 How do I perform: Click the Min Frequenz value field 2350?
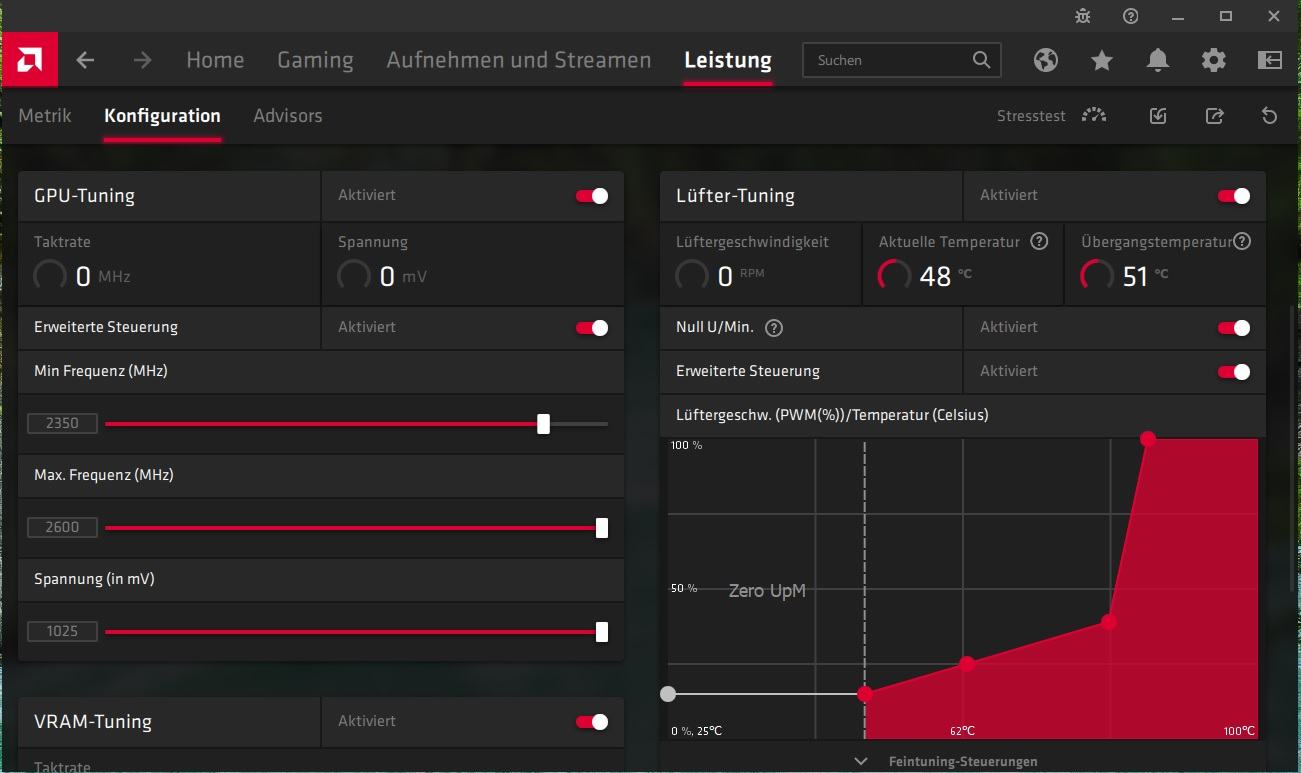(x=62, y=424)
